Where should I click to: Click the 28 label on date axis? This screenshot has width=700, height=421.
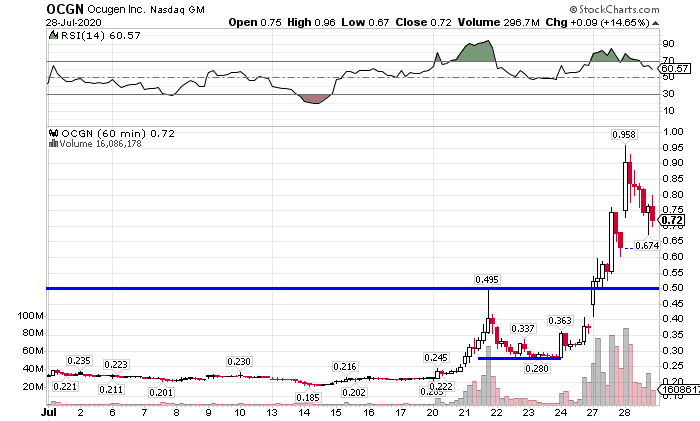624,412
